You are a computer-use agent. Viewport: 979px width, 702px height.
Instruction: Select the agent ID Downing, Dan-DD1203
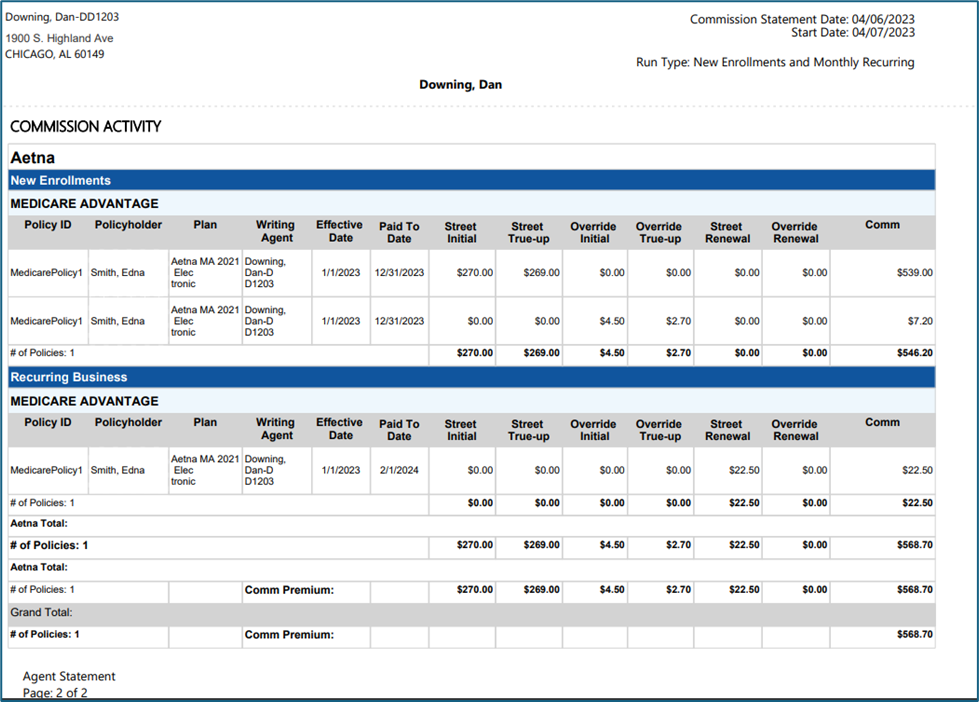62,18
